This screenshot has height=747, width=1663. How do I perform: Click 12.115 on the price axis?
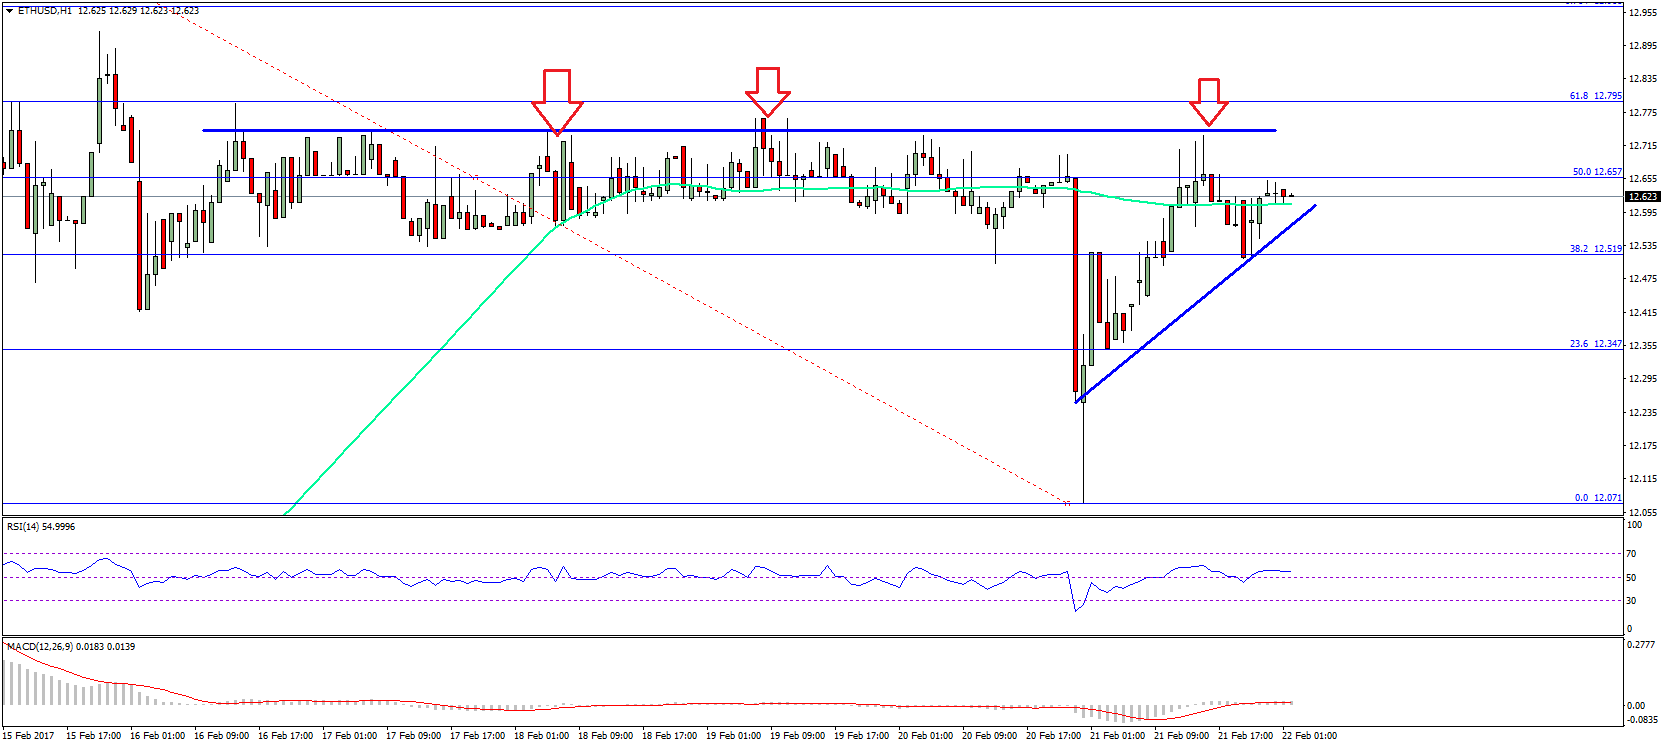(1642, 479)
